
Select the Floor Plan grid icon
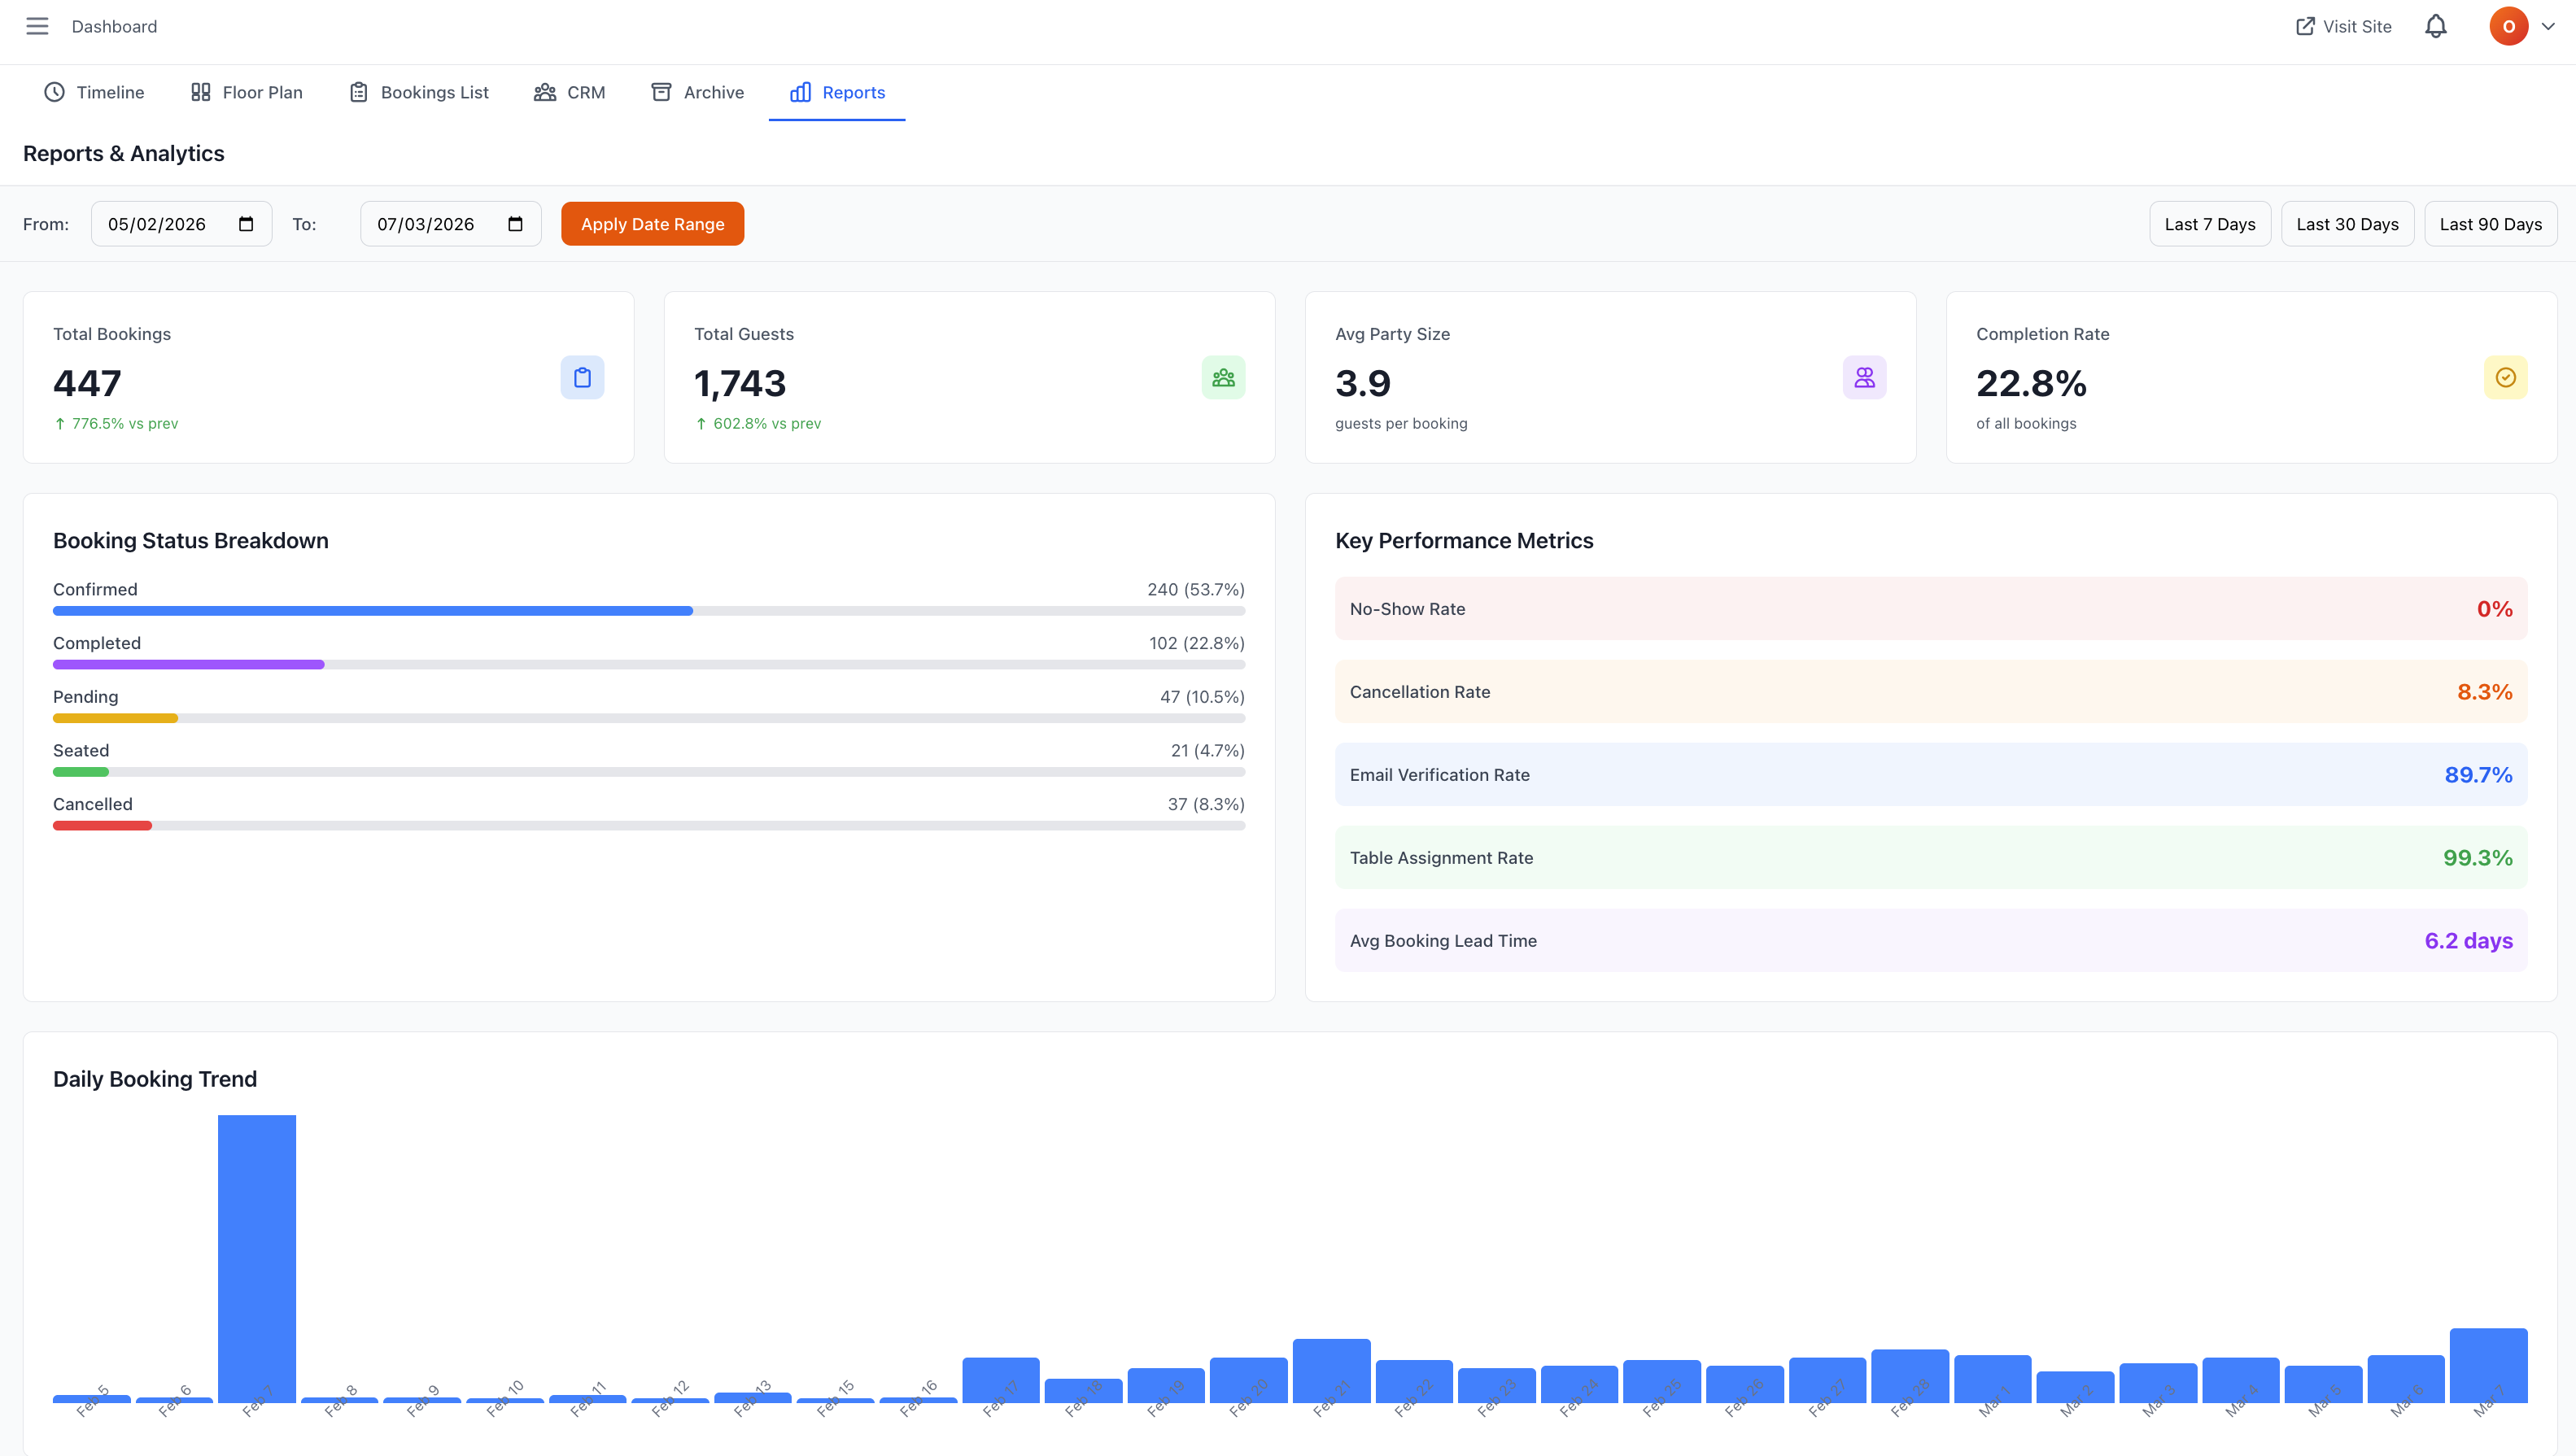(x=200, y=92)
